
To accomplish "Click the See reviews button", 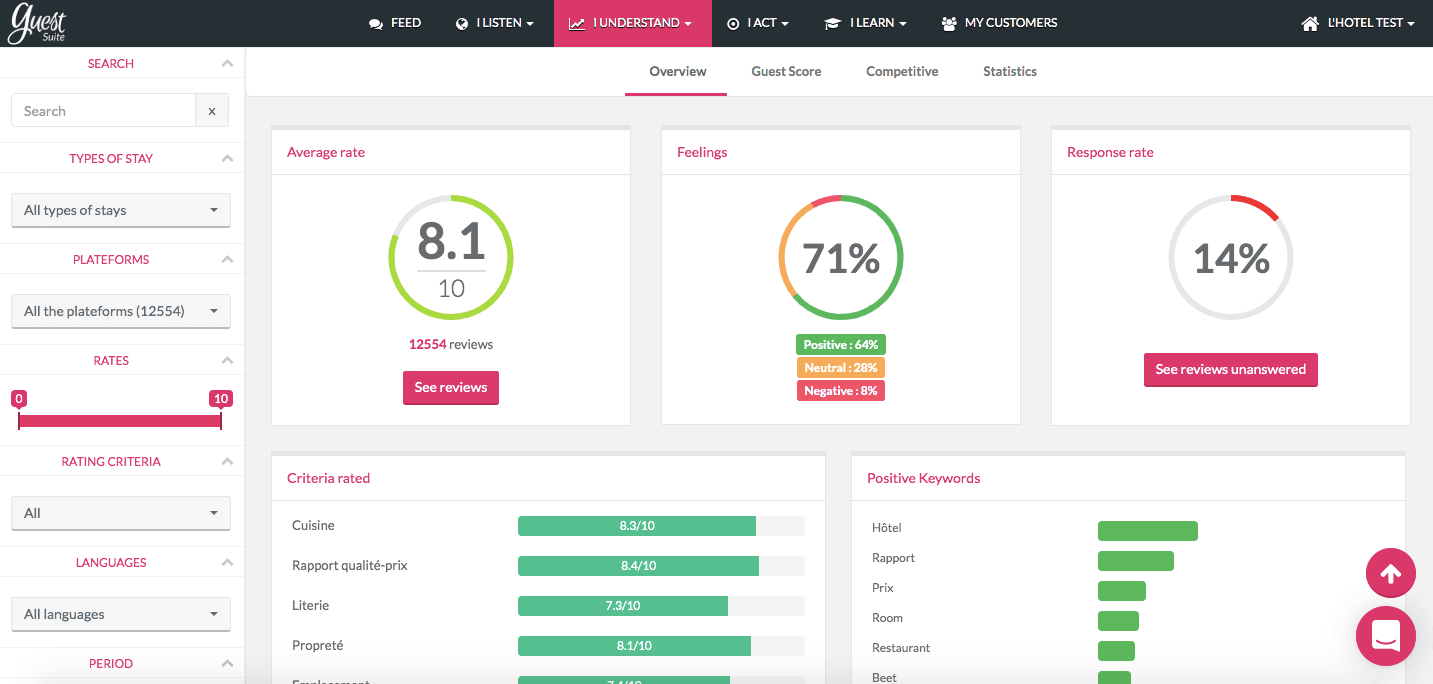I will pyautogui.click(x=450, y=387).
